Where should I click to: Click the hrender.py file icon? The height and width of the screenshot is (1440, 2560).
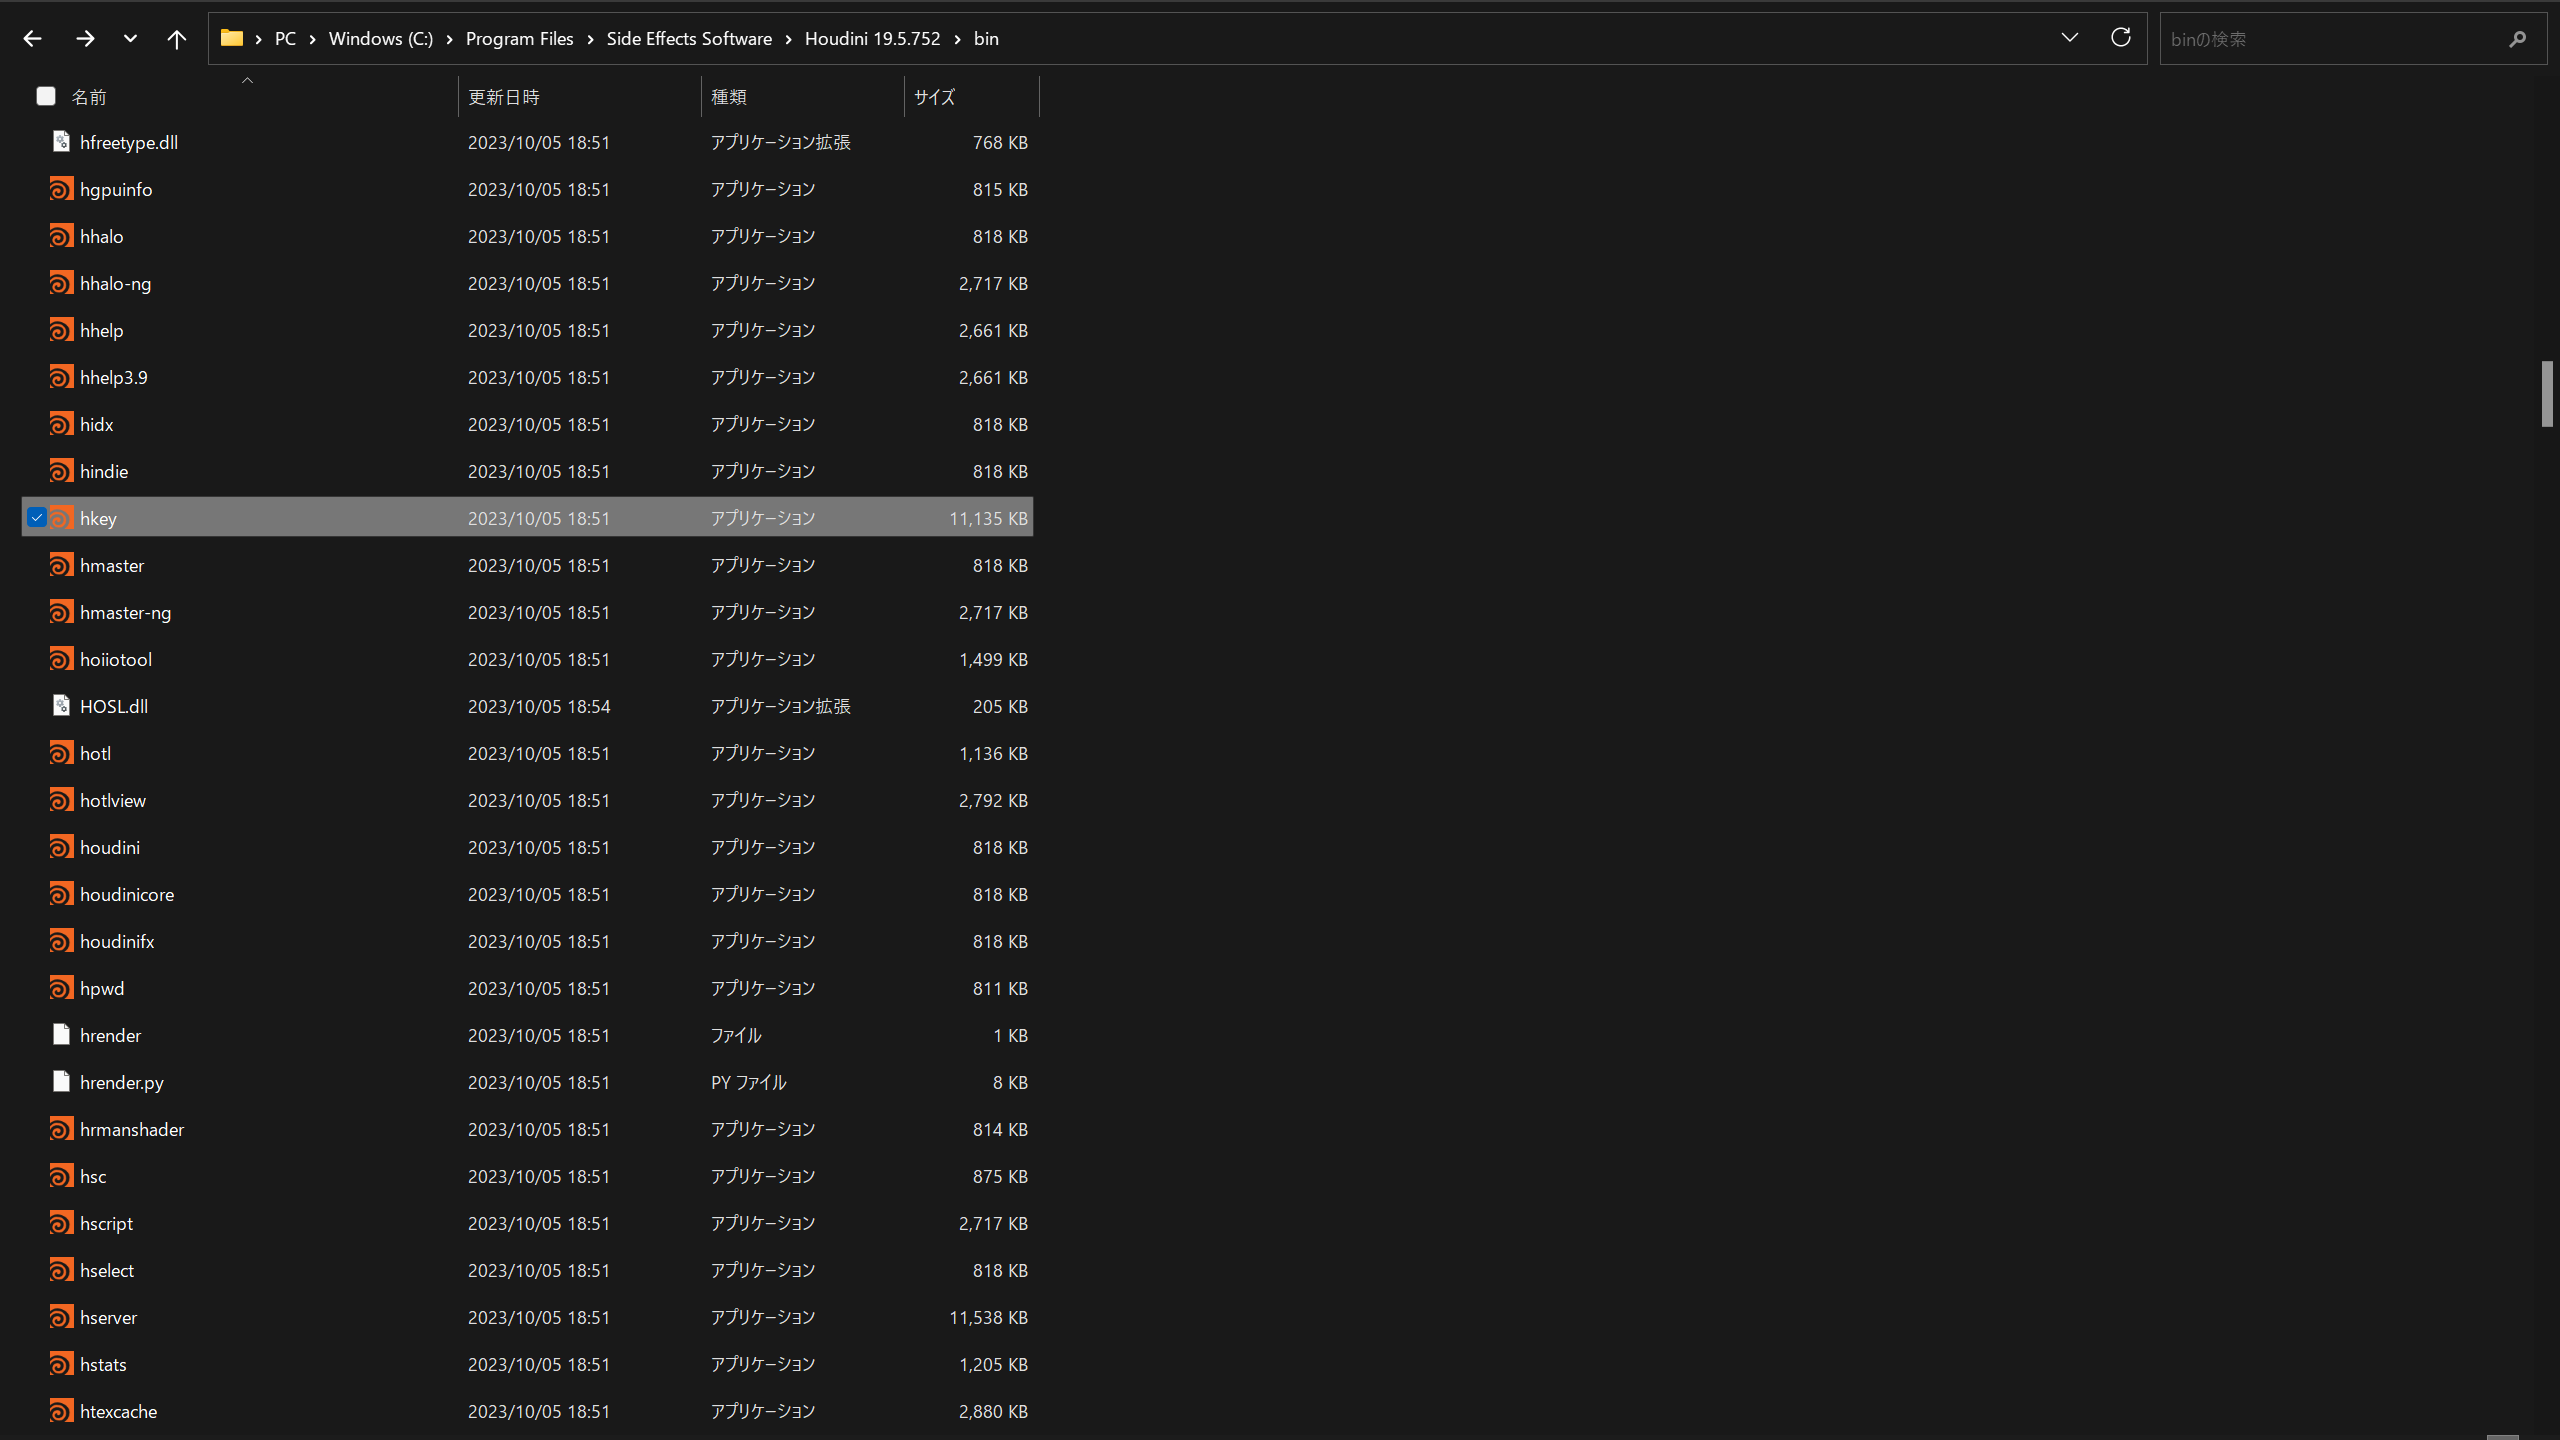tap(61, 1082)
